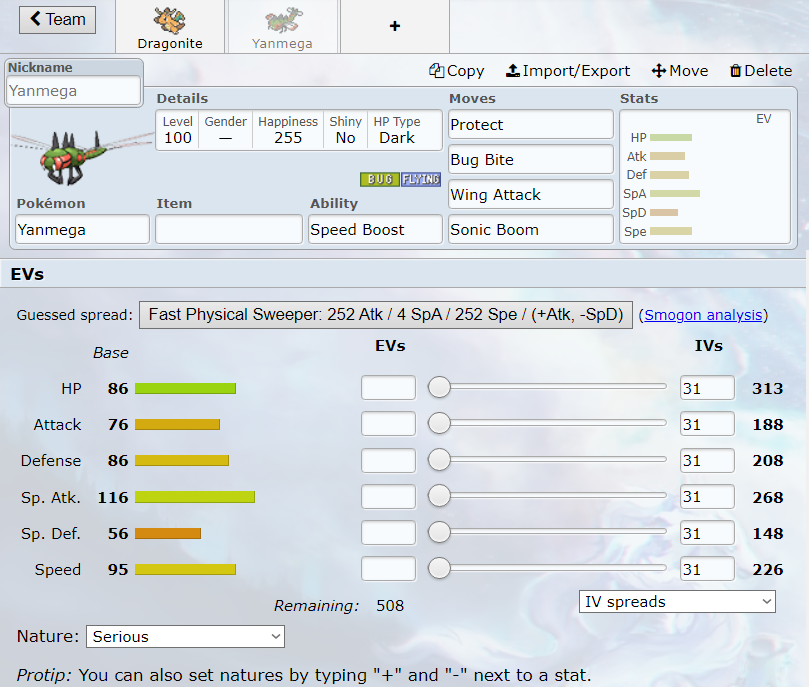This screenshot has height=687, width=809.
Task: Click the HP total stat 313
Action: (x=768, y=388)
